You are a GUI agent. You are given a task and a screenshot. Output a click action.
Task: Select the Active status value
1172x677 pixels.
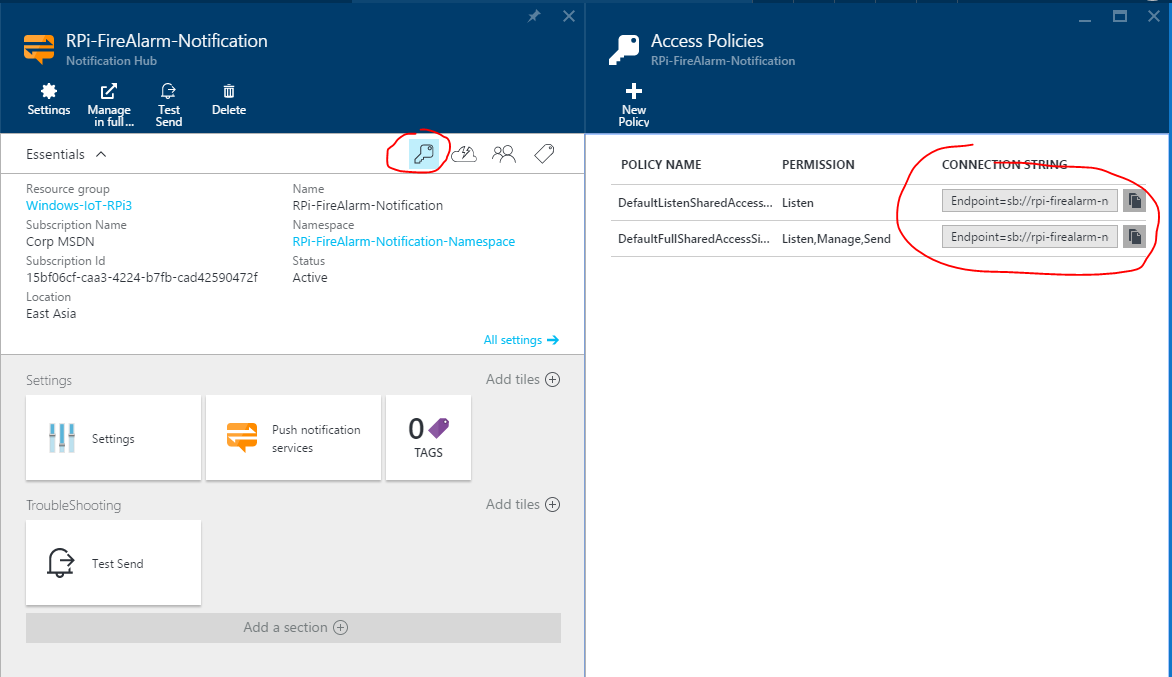tap(309, 277)
